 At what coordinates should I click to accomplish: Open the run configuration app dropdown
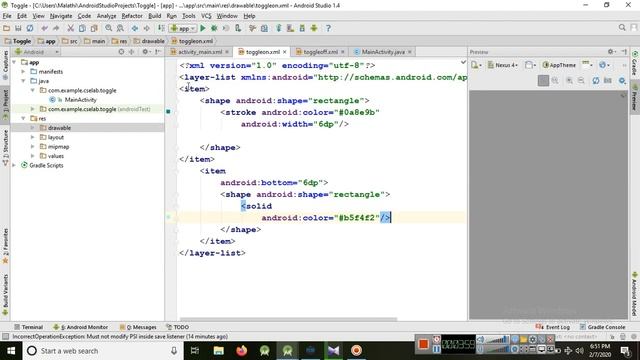(x=183, y=28)
